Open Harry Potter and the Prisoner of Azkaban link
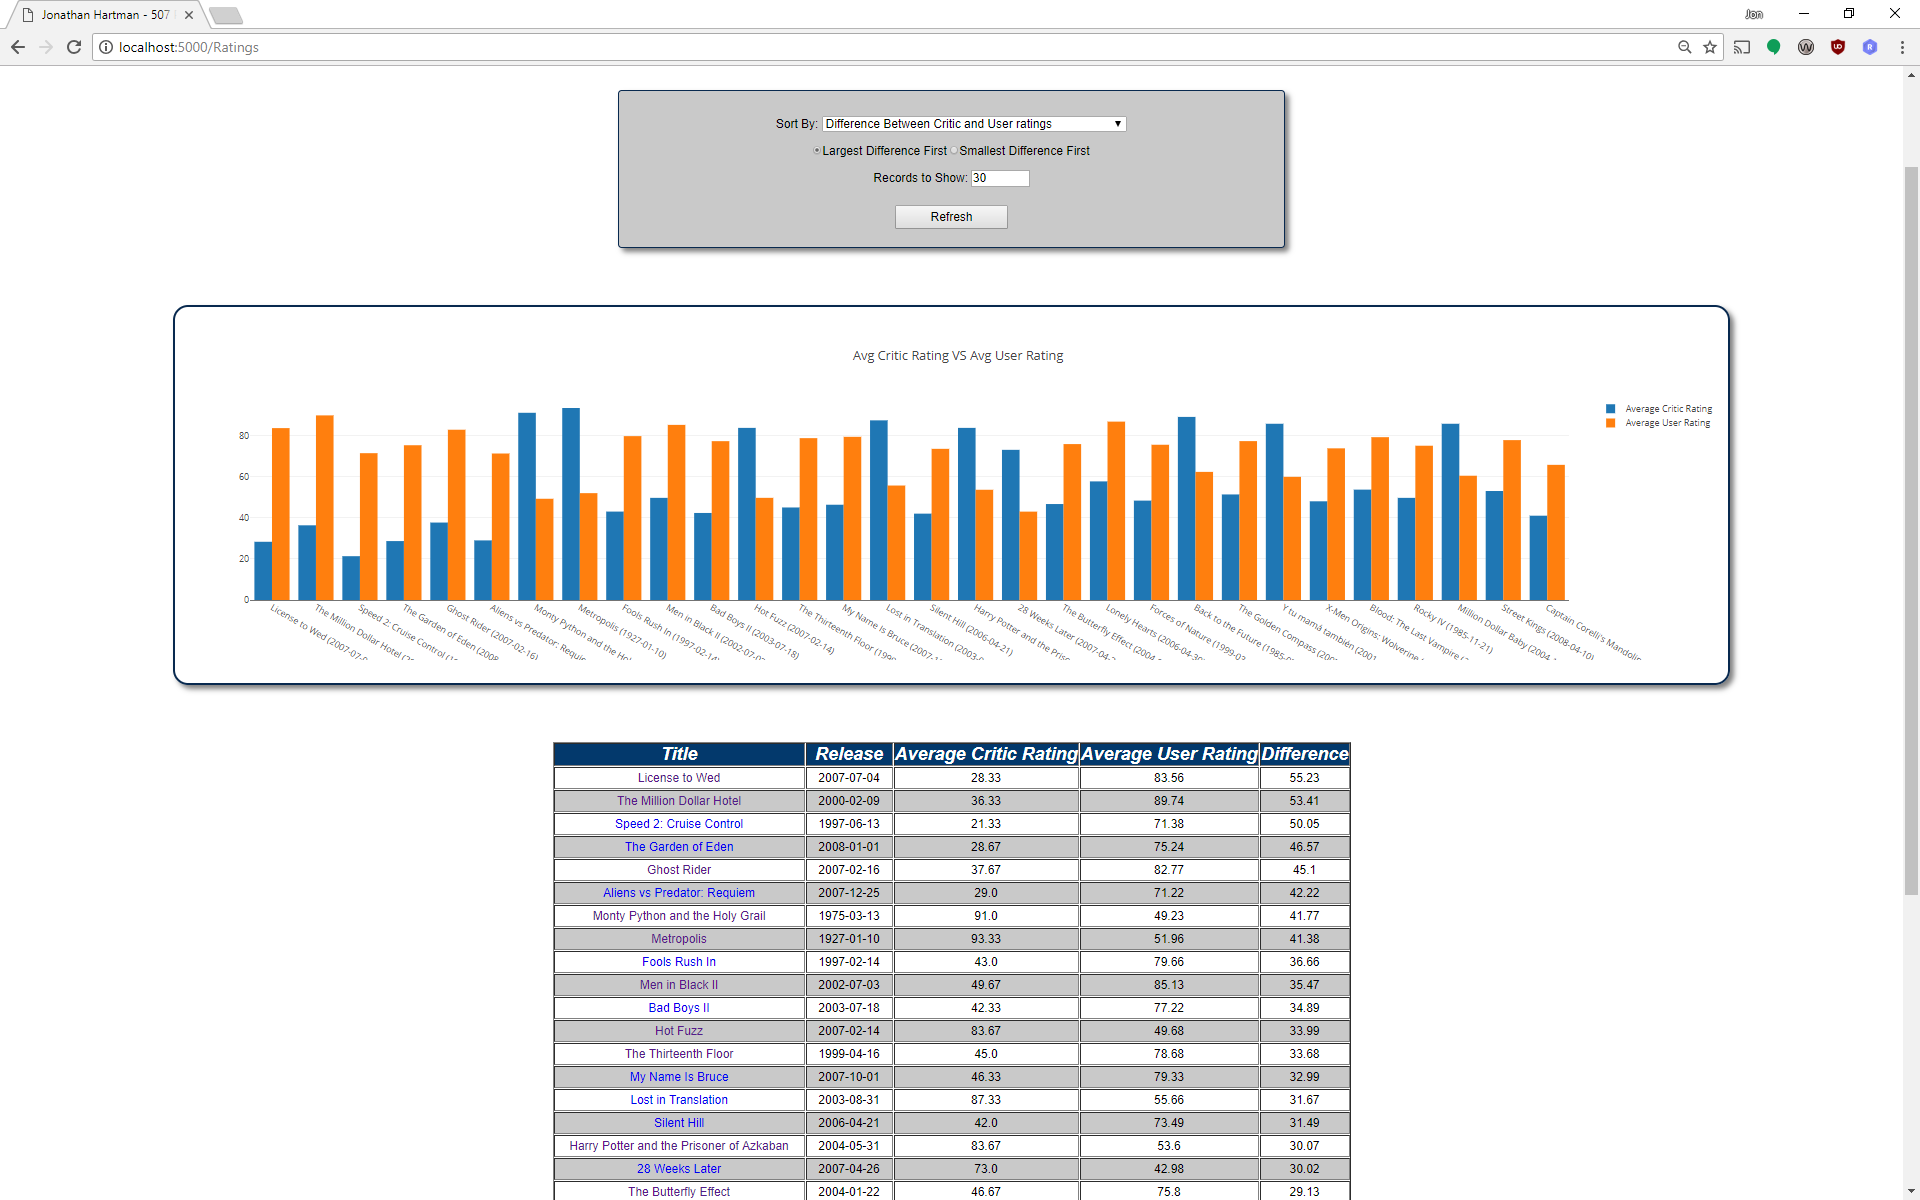The image size is (1920, 1200). tap(679, 1146)
